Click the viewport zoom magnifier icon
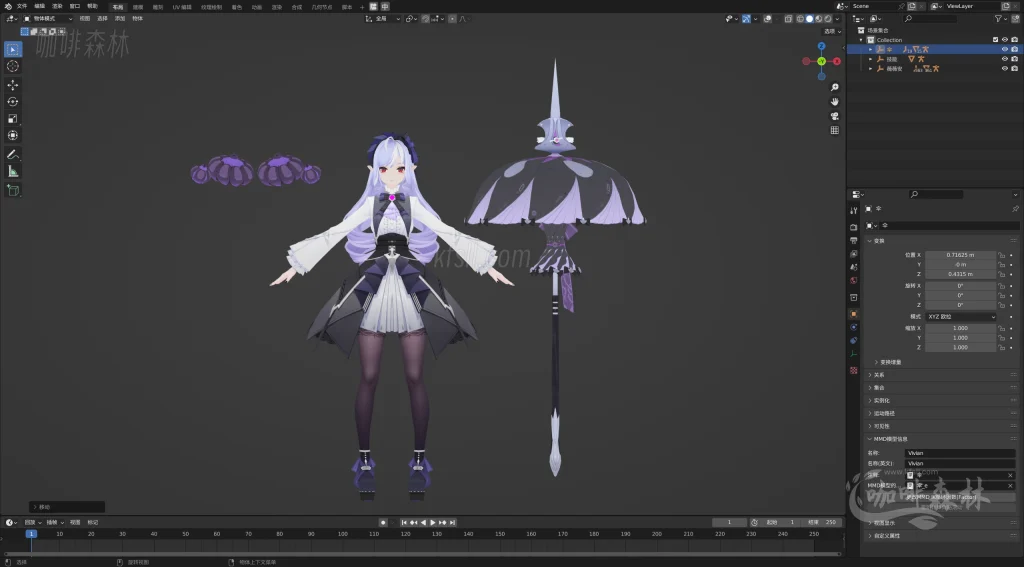This screenshot has height=567, width=1024. point(835,87)
